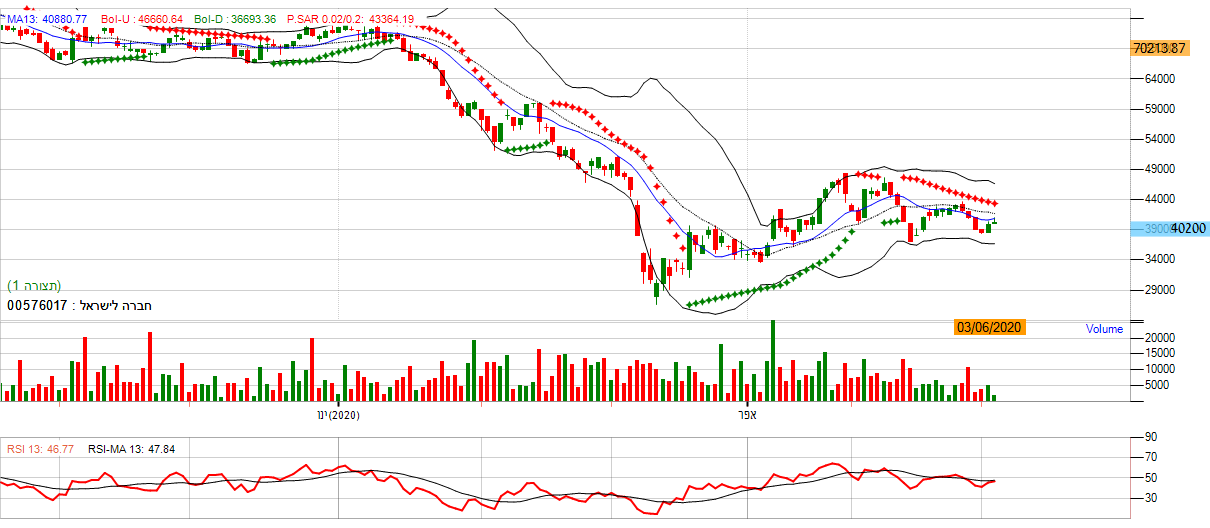Click the green (תצורה 1) configuration label
1210x528 pixels.
coord(33,286)
